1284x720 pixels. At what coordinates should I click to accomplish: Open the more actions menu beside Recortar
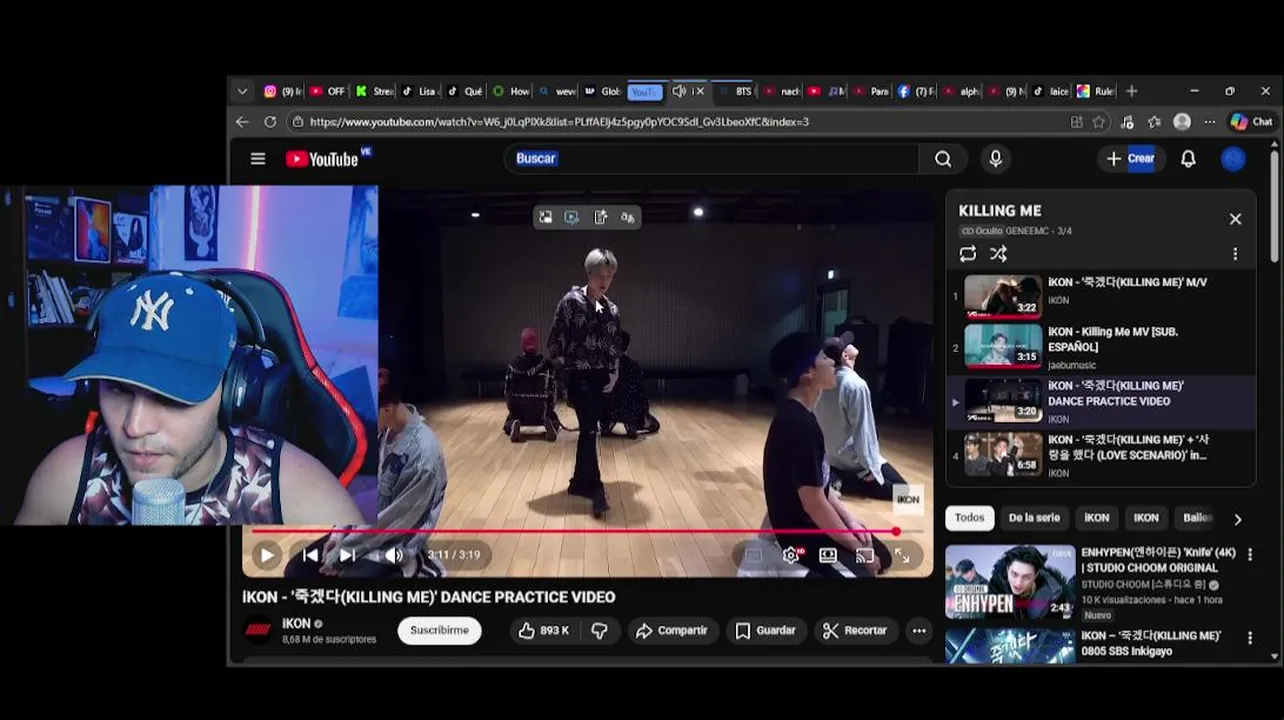pos(919,631)
